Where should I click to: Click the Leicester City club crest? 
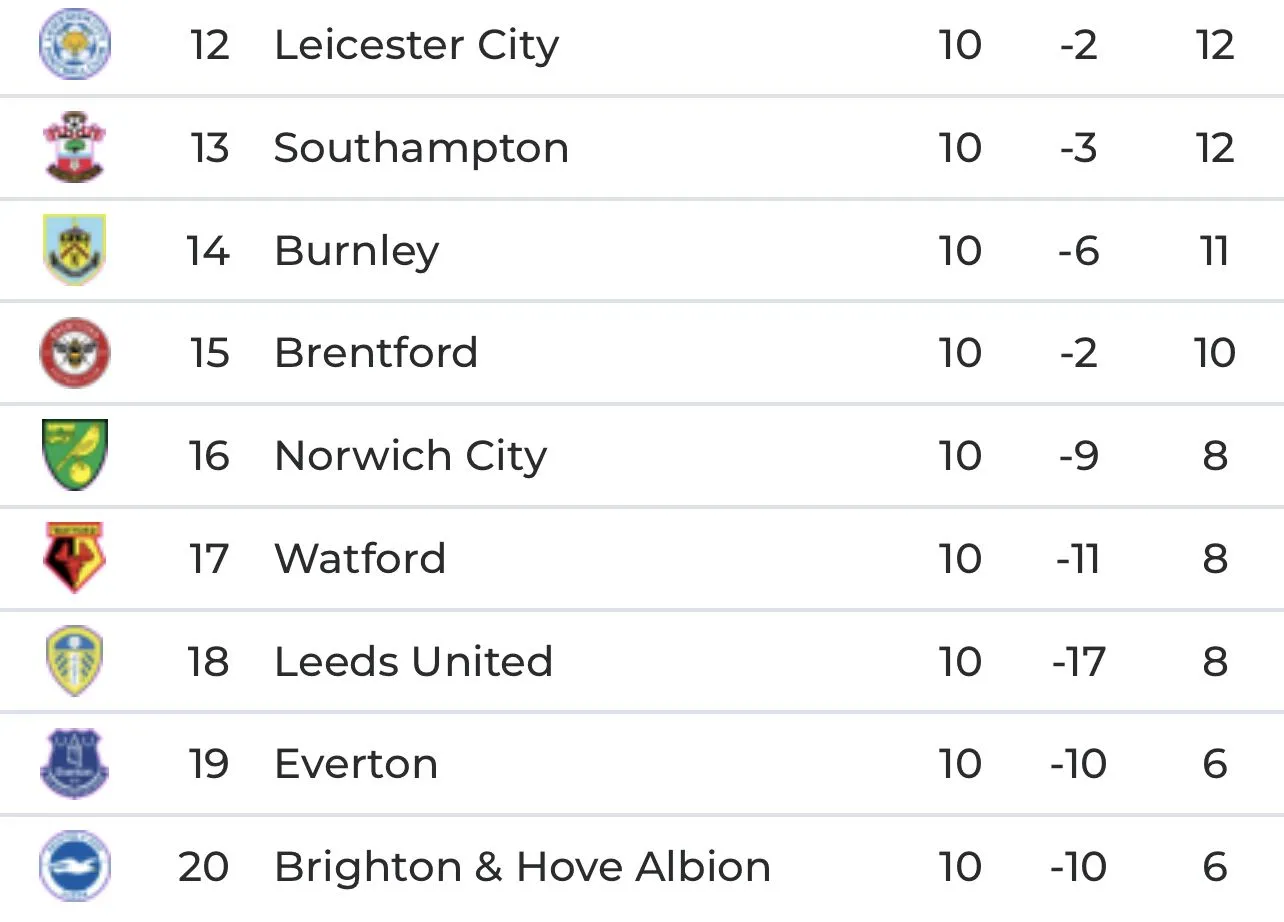coord(75,44)
